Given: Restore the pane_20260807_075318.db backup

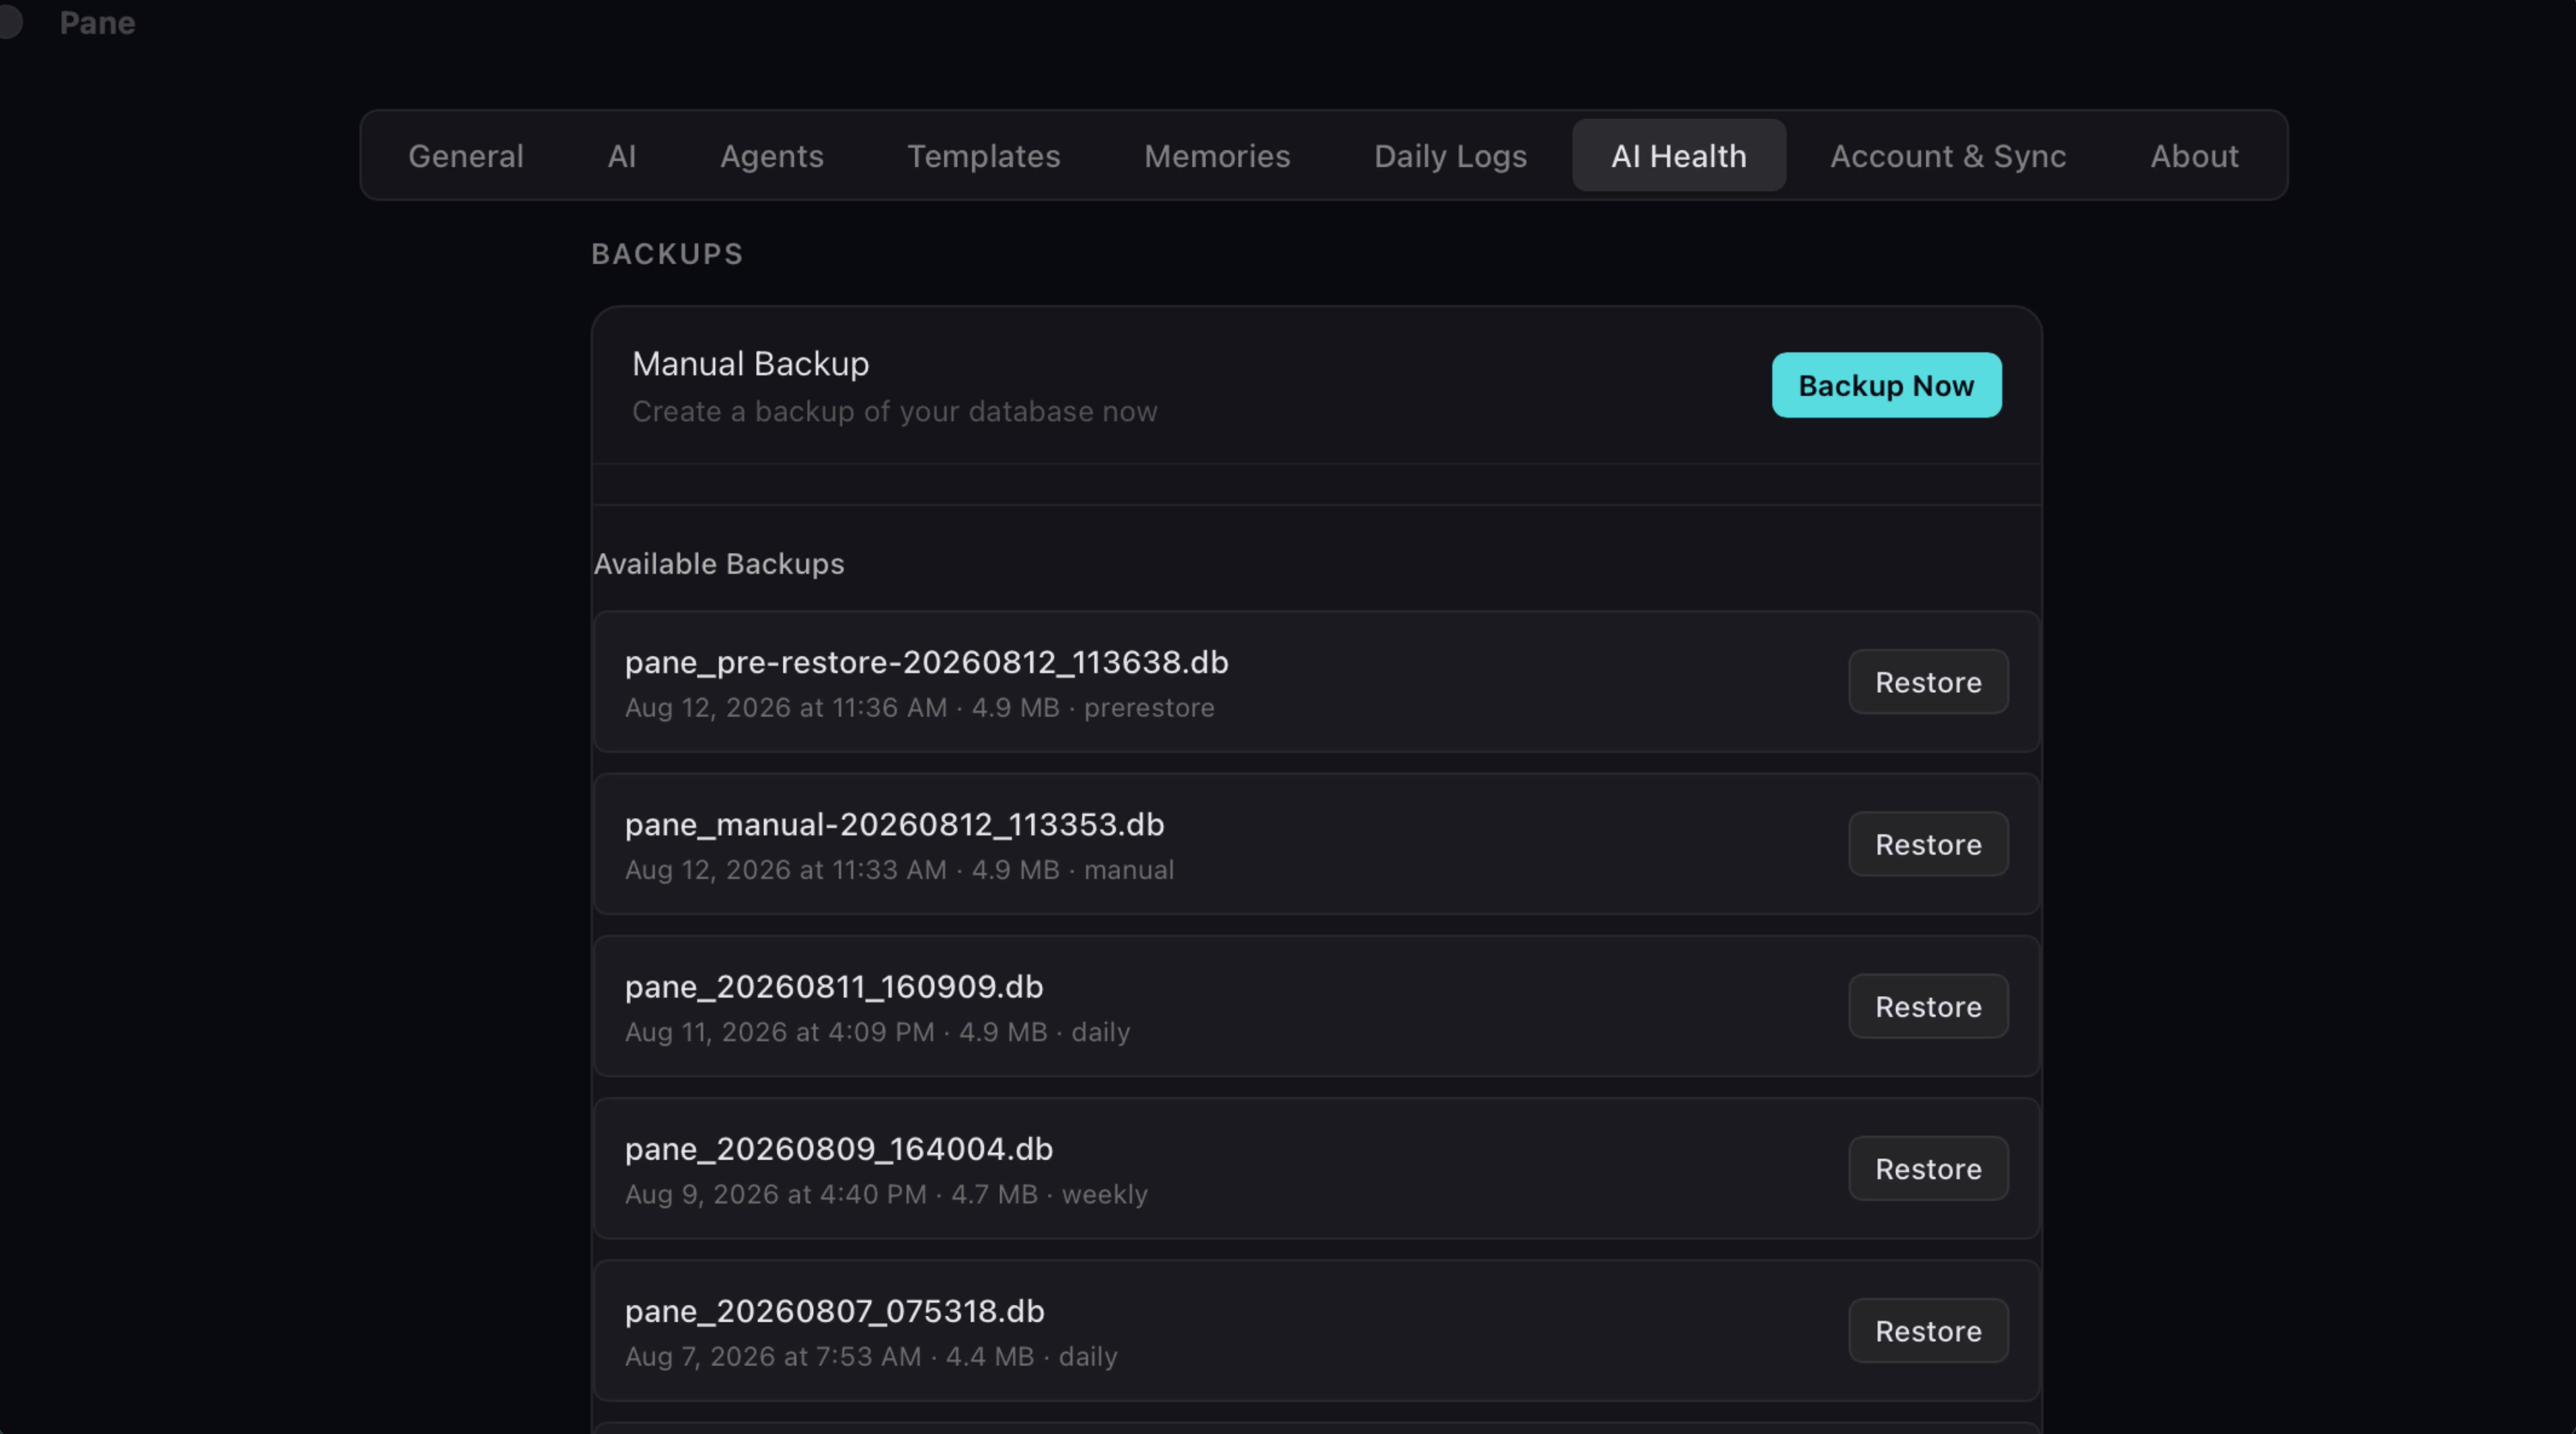Looking at the screenshot, I should pos(1928,1330).
